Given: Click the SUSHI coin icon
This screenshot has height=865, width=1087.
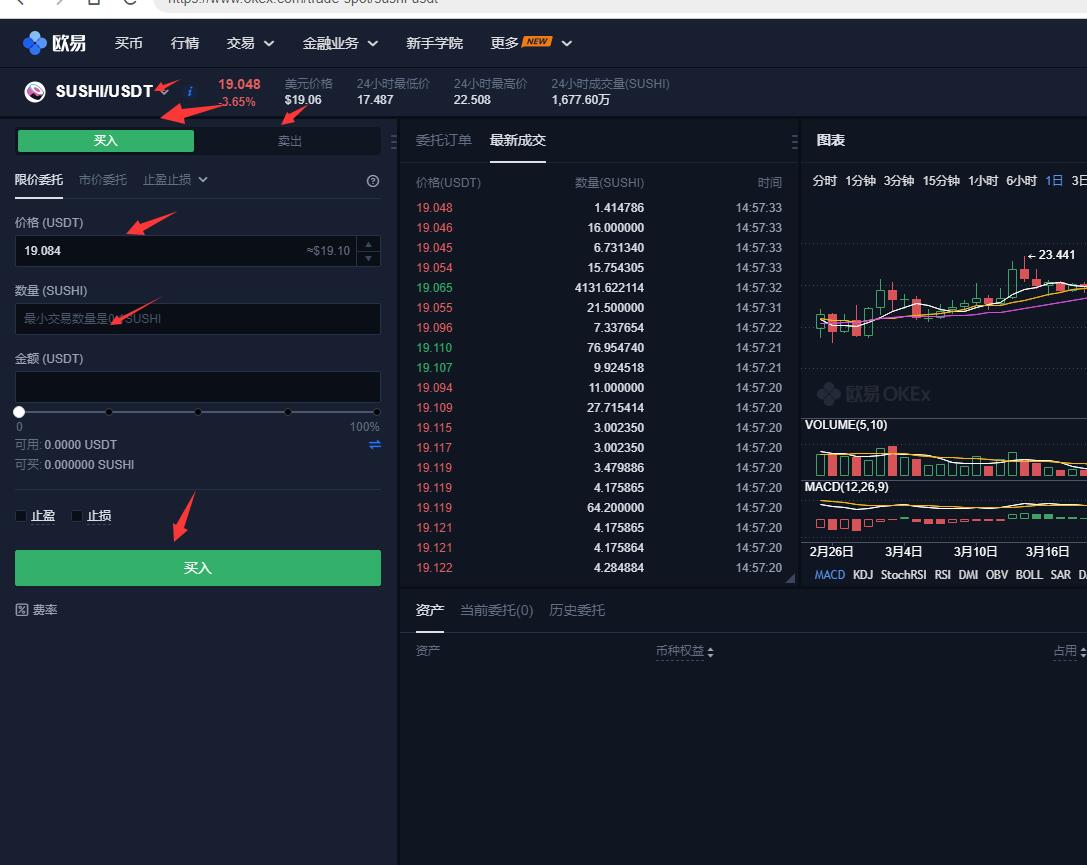Looking at the screenshot, I should click(x=35, y=91).
